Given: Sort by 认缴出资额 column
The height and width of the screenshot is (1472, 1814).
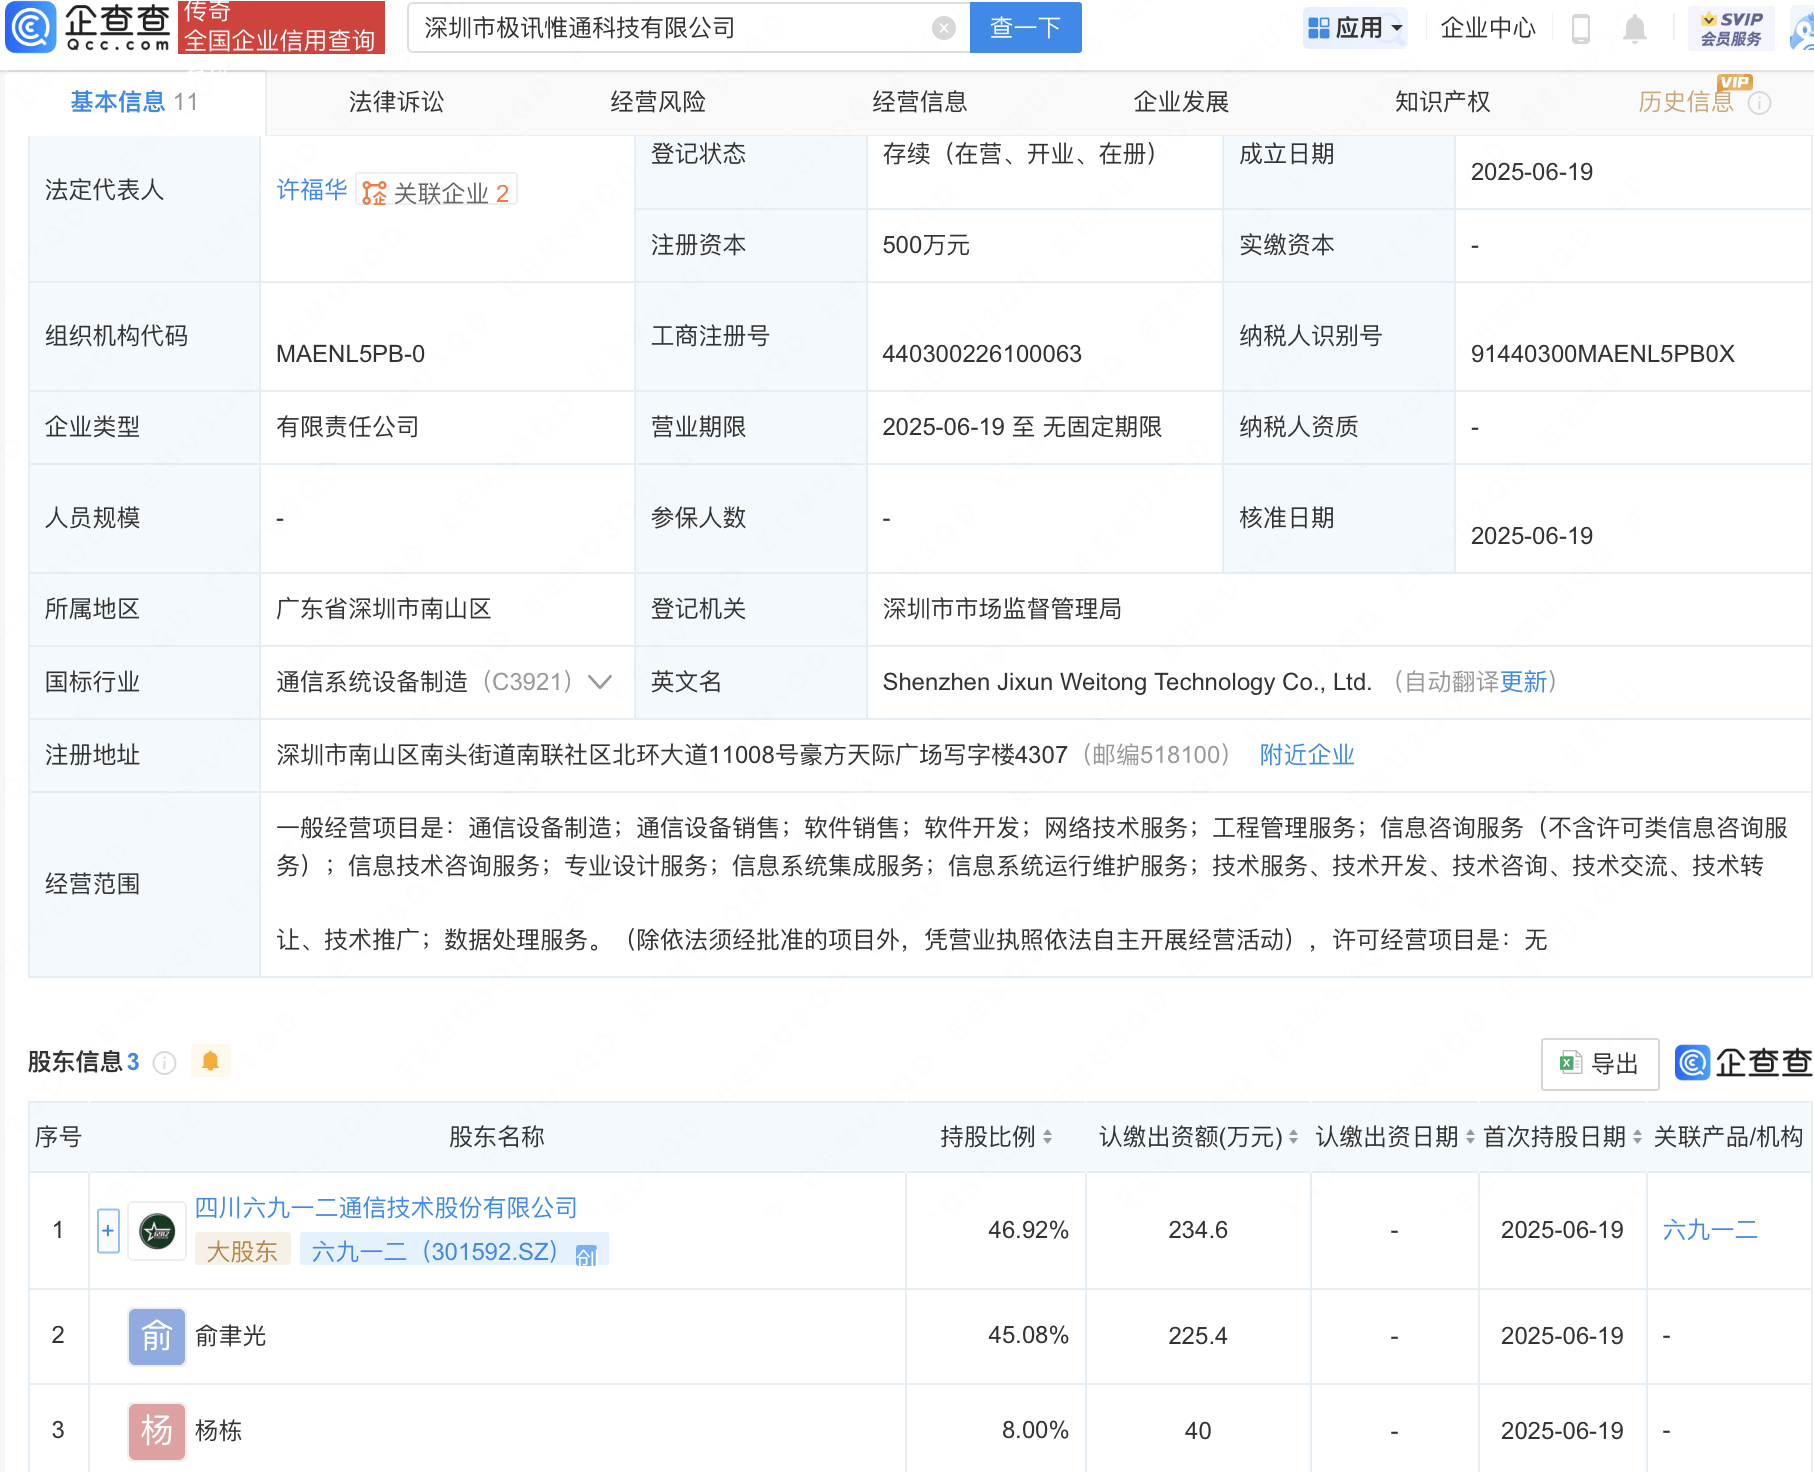Looking at the screenshot, I should point(1293,1137).
